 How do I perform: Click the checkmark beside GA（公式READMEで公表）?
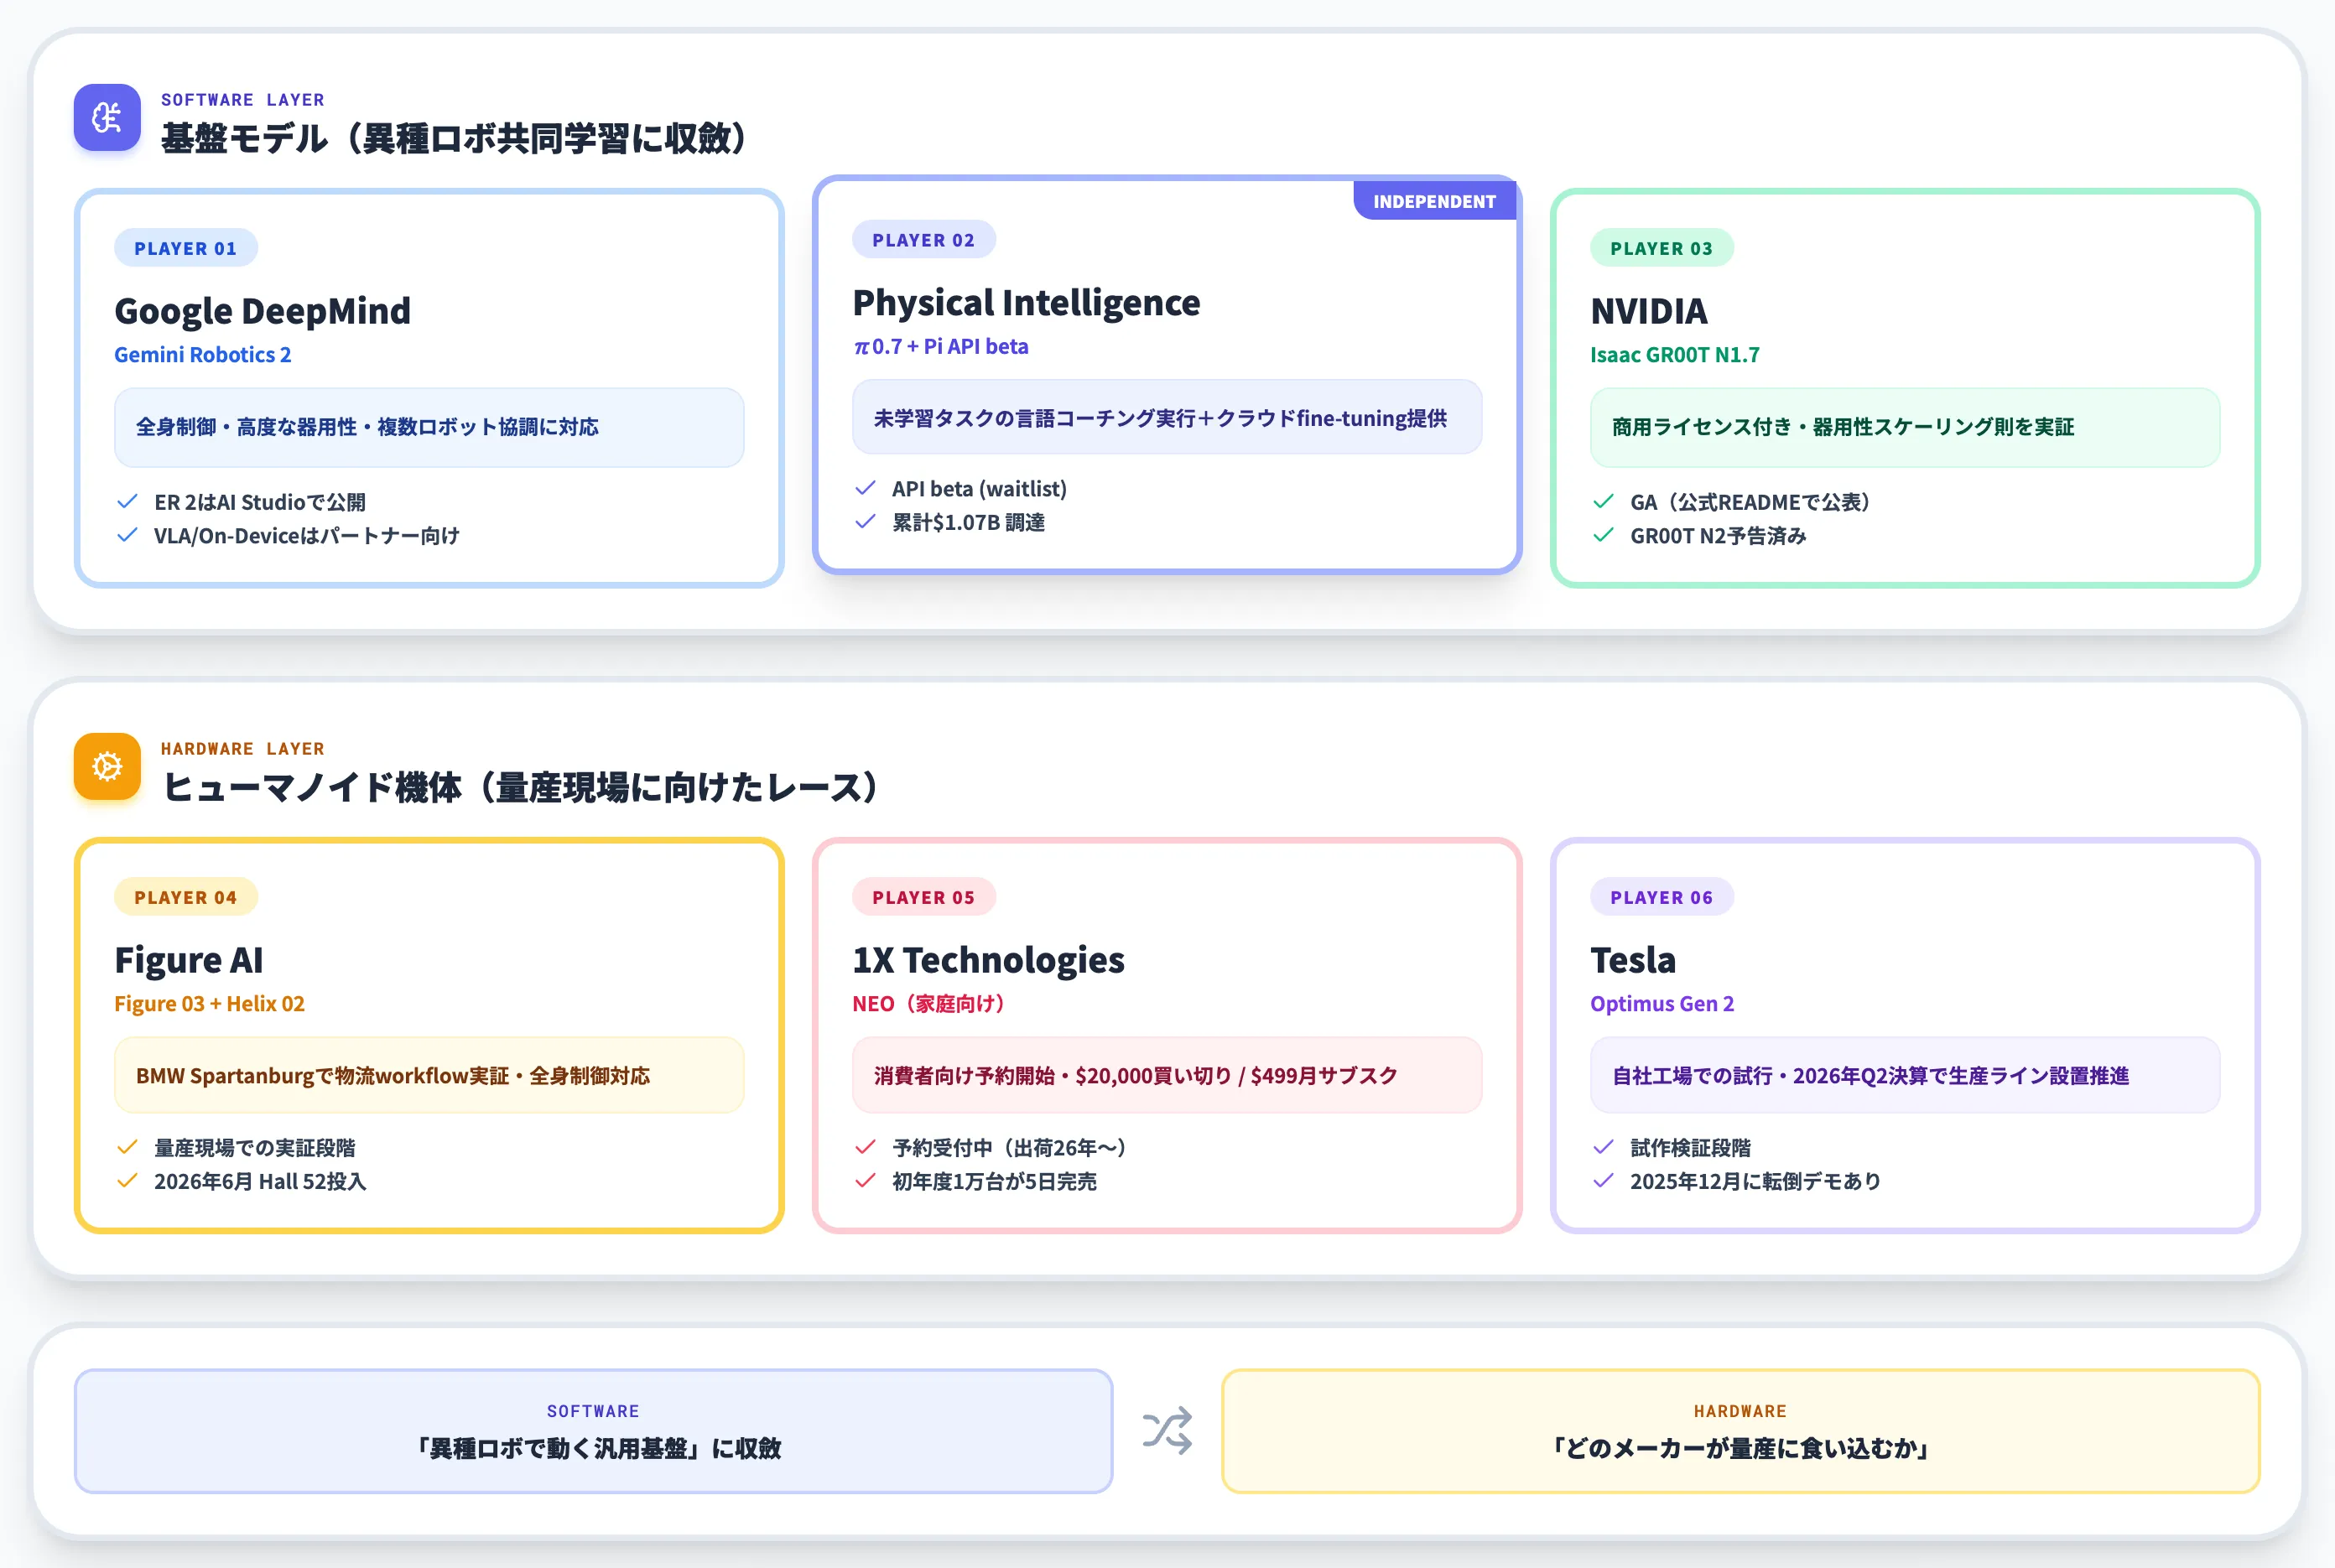point(1603,501)
